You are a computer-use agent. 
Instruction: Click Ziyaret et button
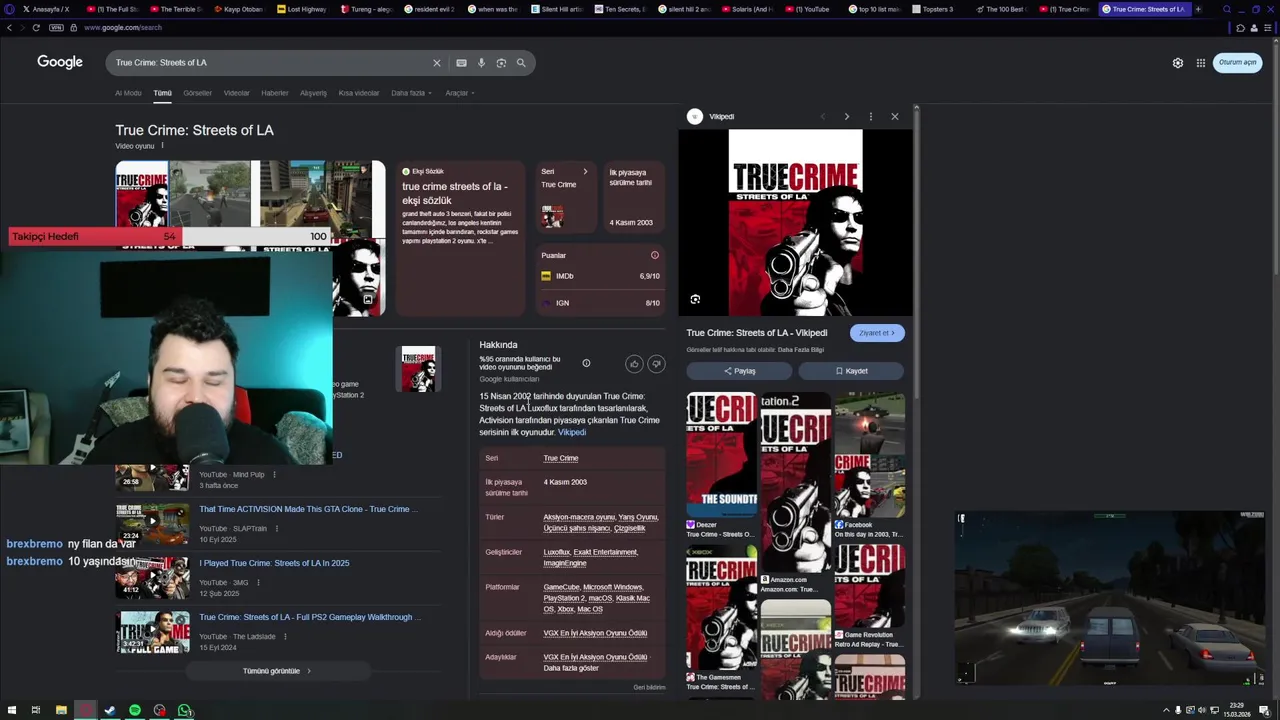pyautogui.click(x=877, y=333)
